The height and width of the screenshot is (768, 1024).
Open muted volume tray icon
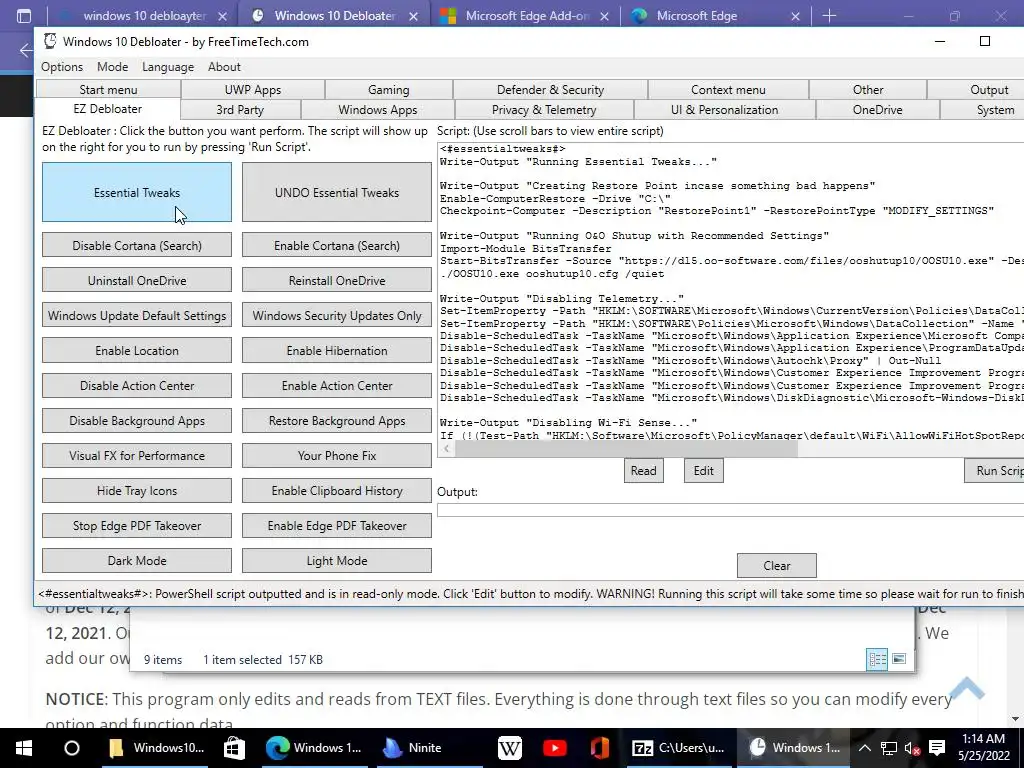(912, 748)
